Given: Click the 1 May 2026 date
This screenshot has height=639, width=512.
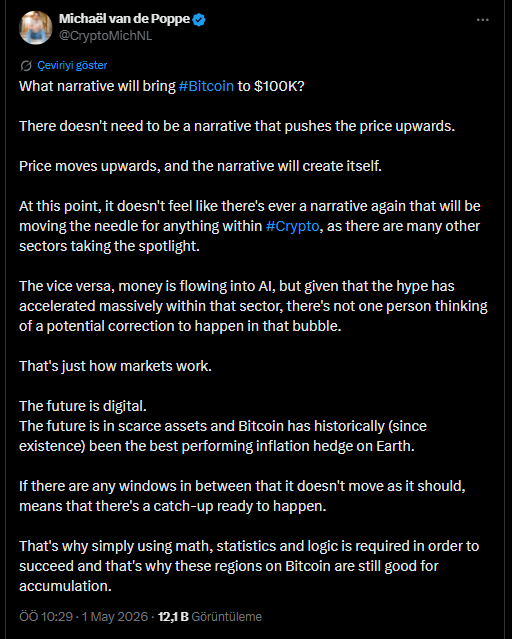Looking at the screenshot, I should coord(115,617).
